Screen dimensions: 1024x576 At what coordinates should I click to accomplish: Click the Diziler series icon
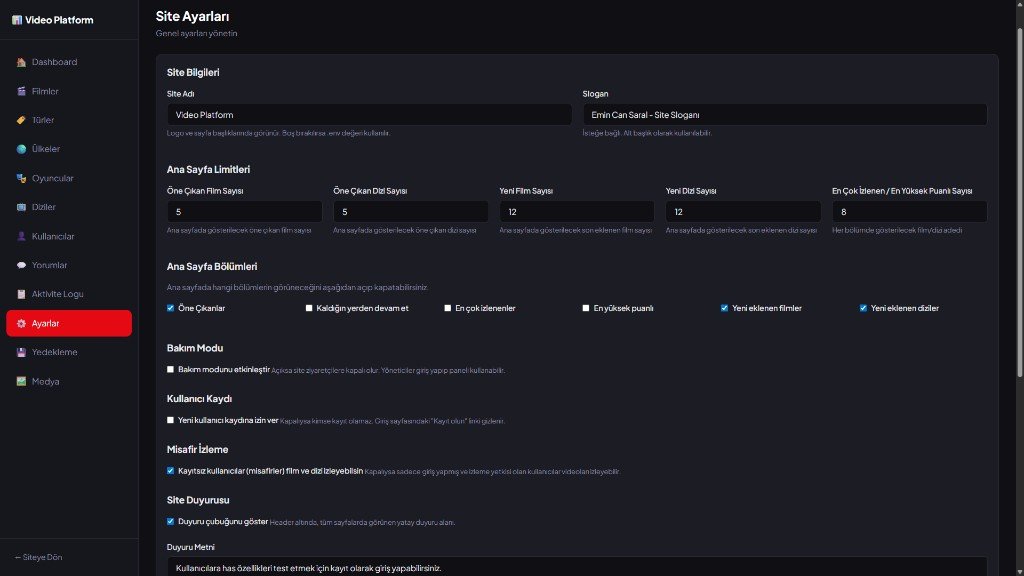[x=22, y=207]
